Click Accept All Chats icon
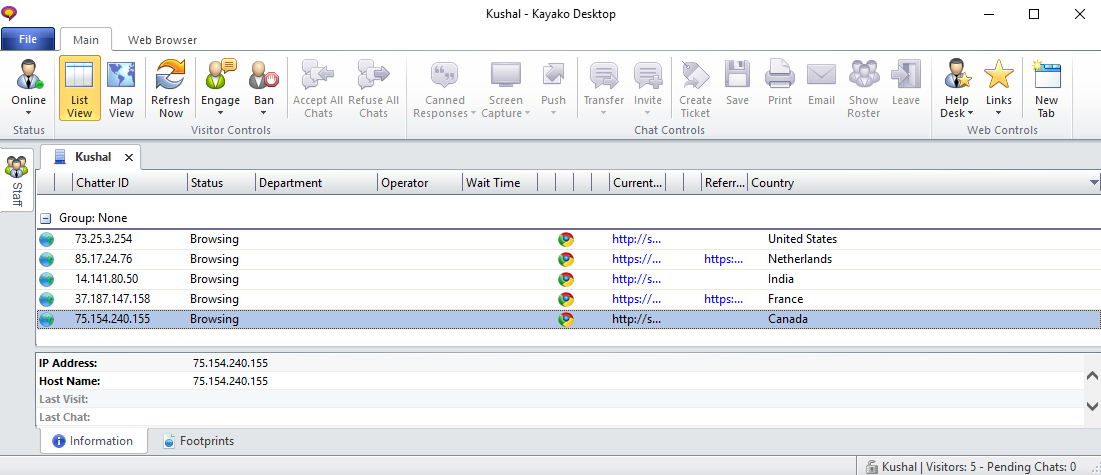The width and height of the screenshot is (1101, 475). (318, 74)
